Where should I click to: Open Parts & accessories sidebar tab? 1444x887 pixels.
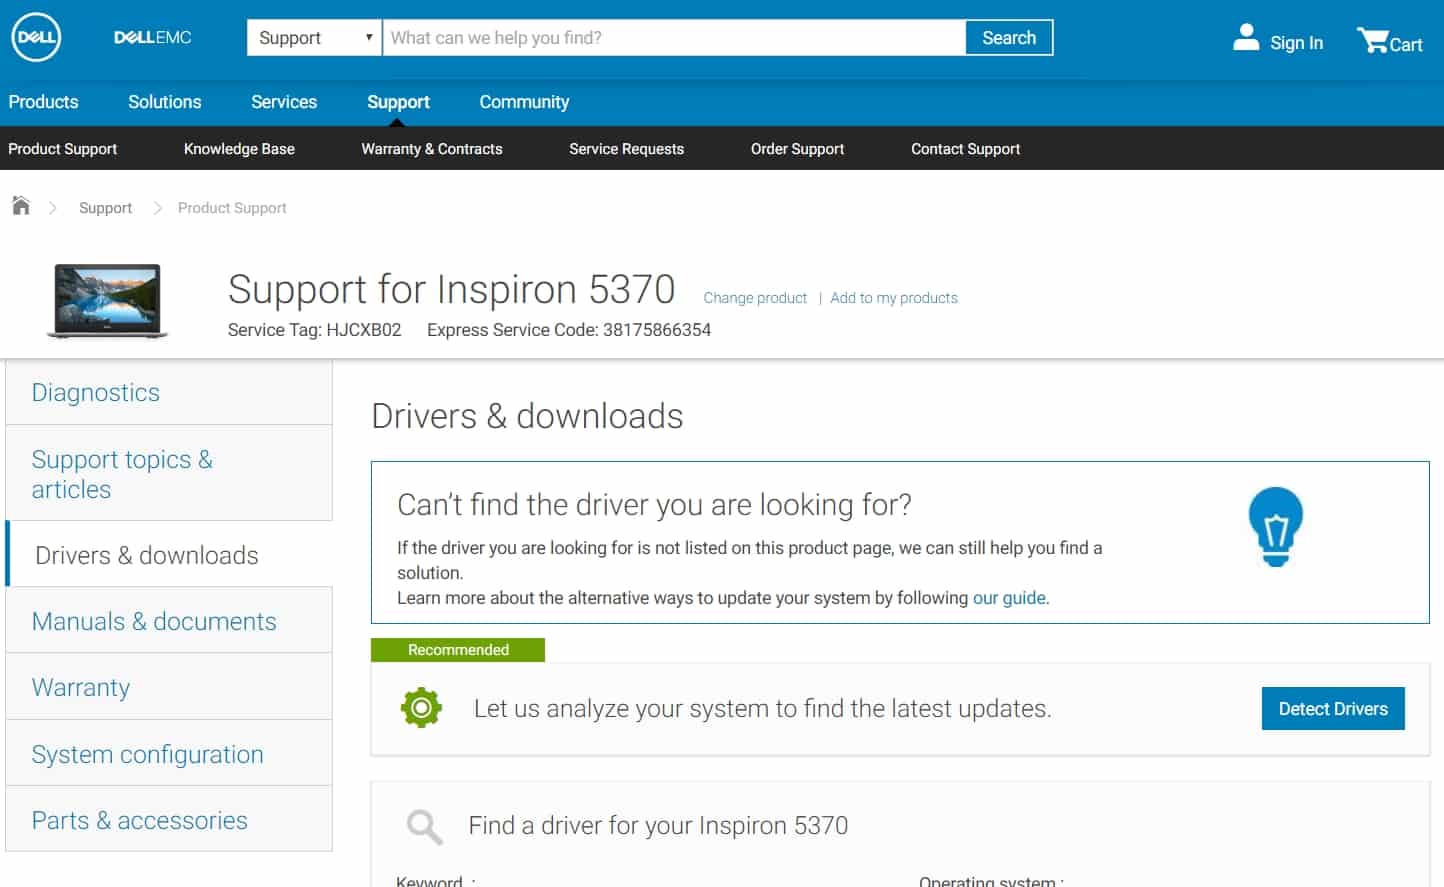click(169, 819)
